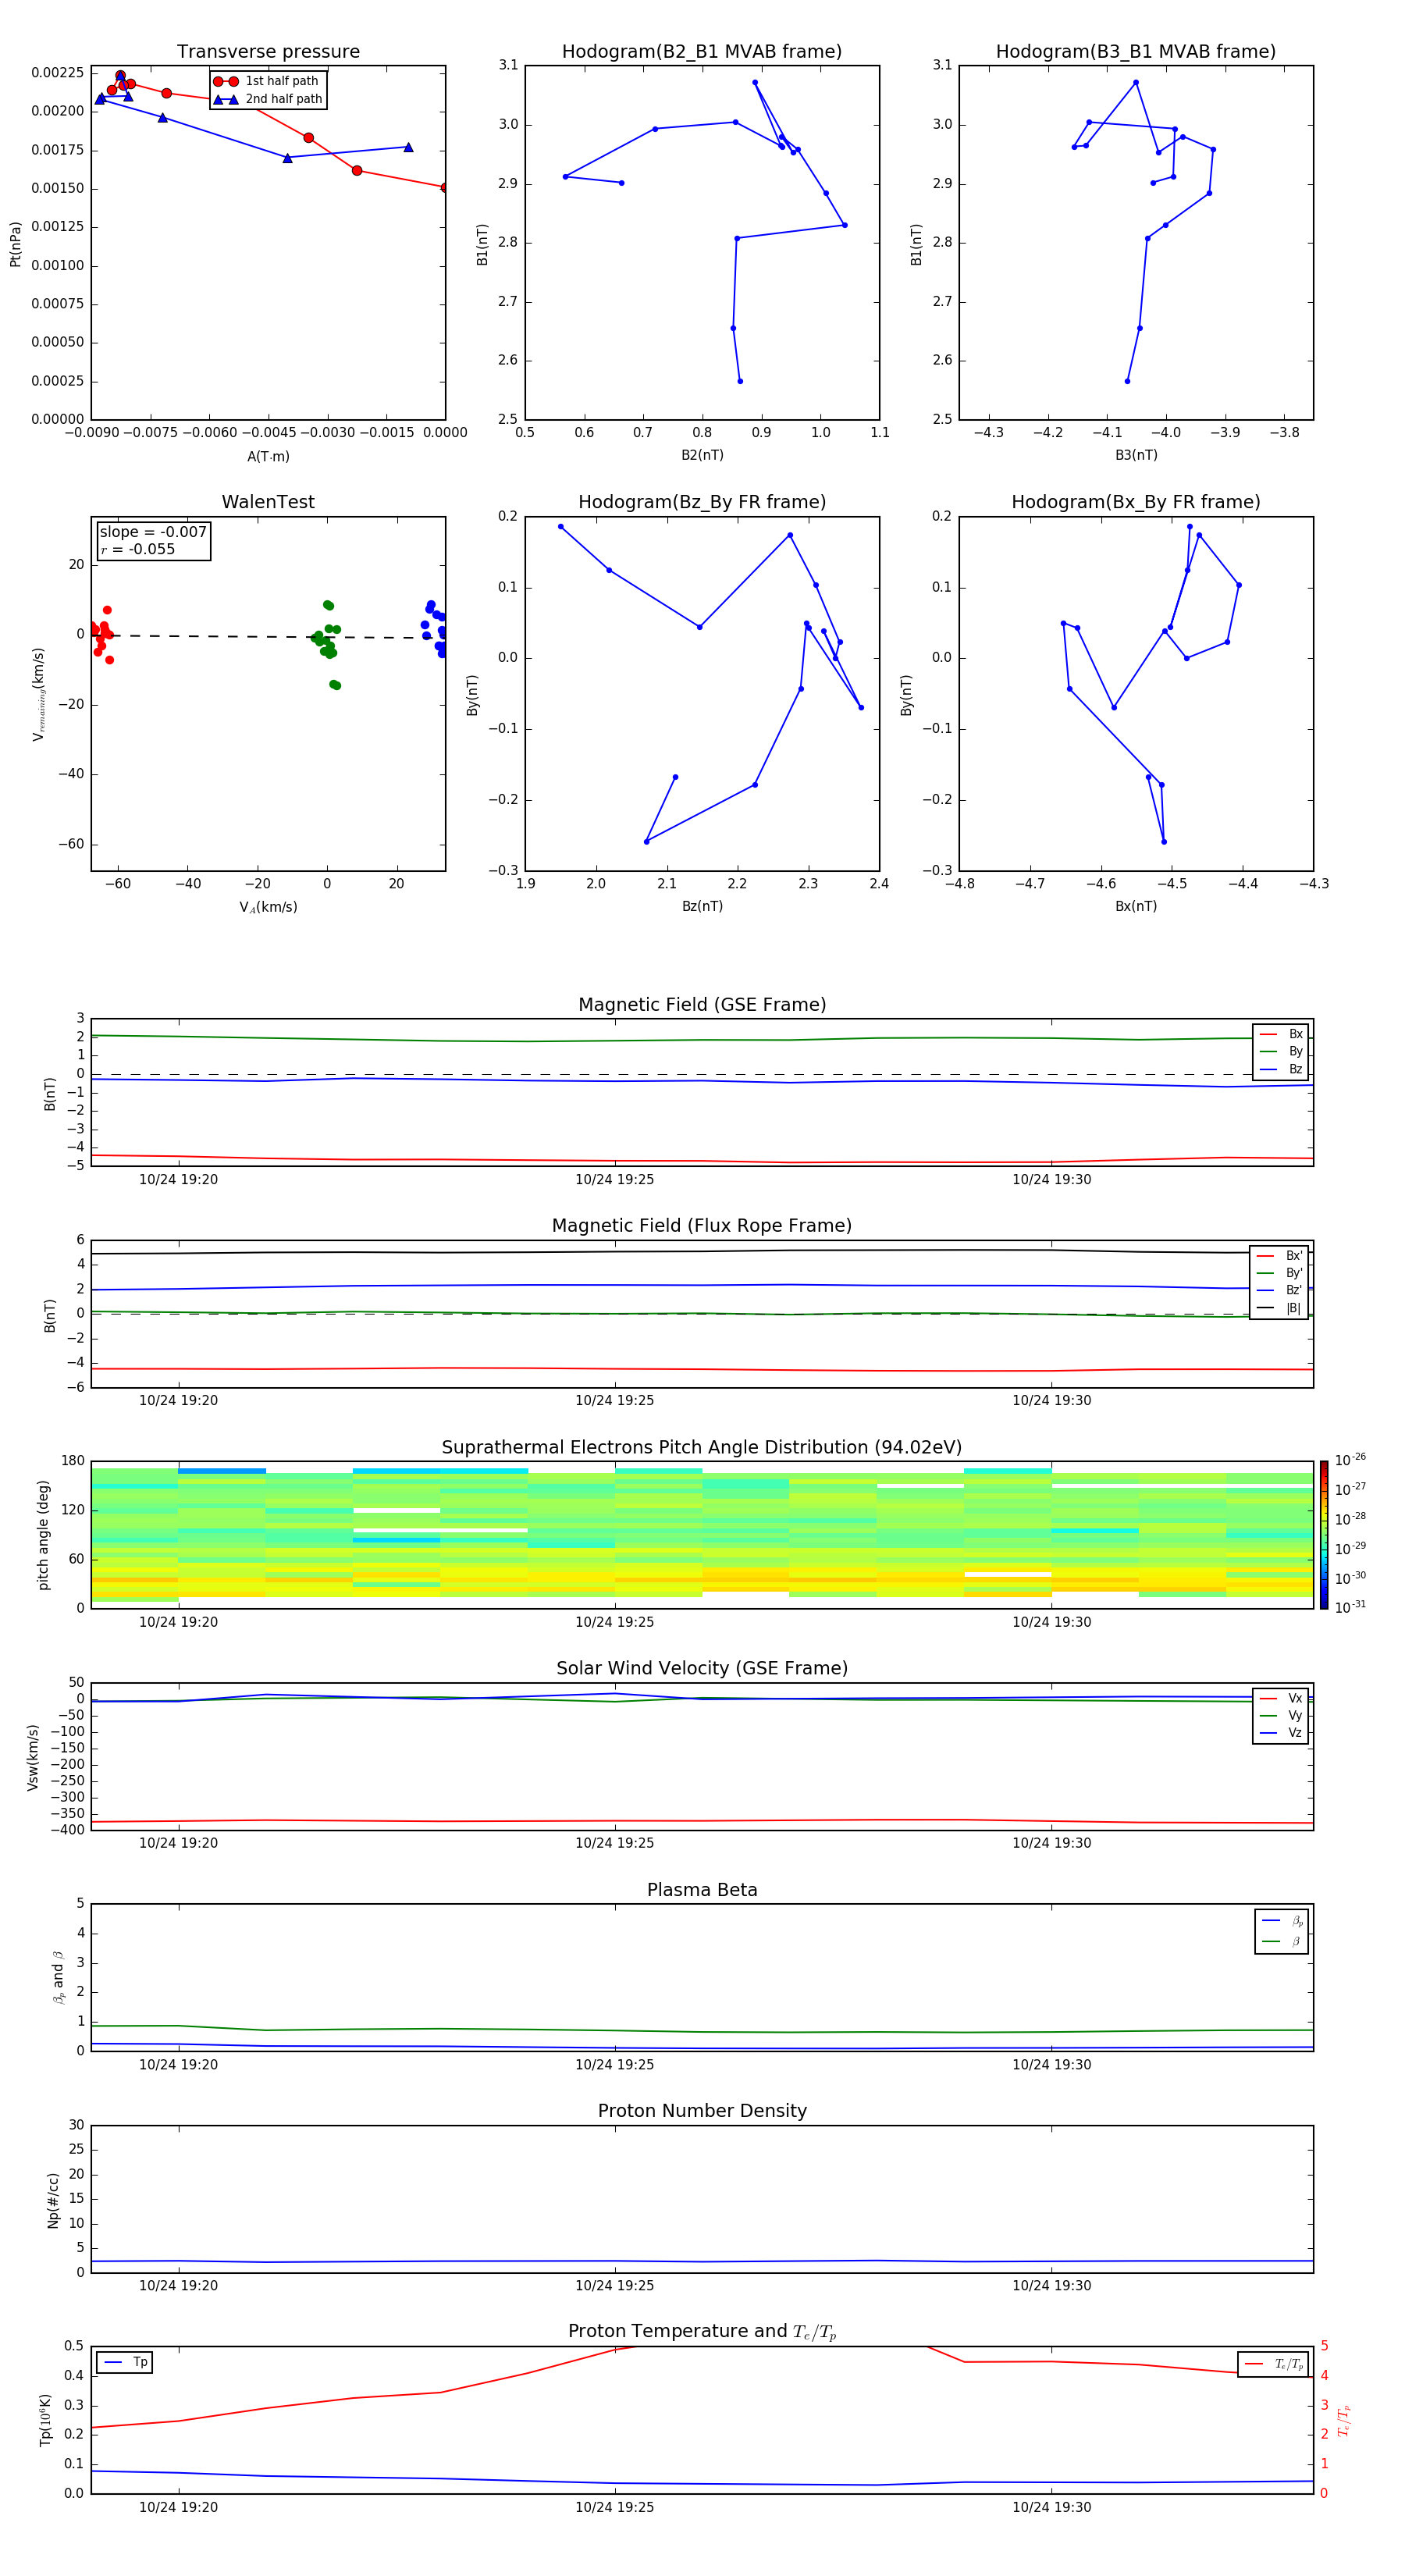Click the green beta curve in Plasma Beta plot
The height and width of the screenshot is (2576, 1405).
(702, 2030)
